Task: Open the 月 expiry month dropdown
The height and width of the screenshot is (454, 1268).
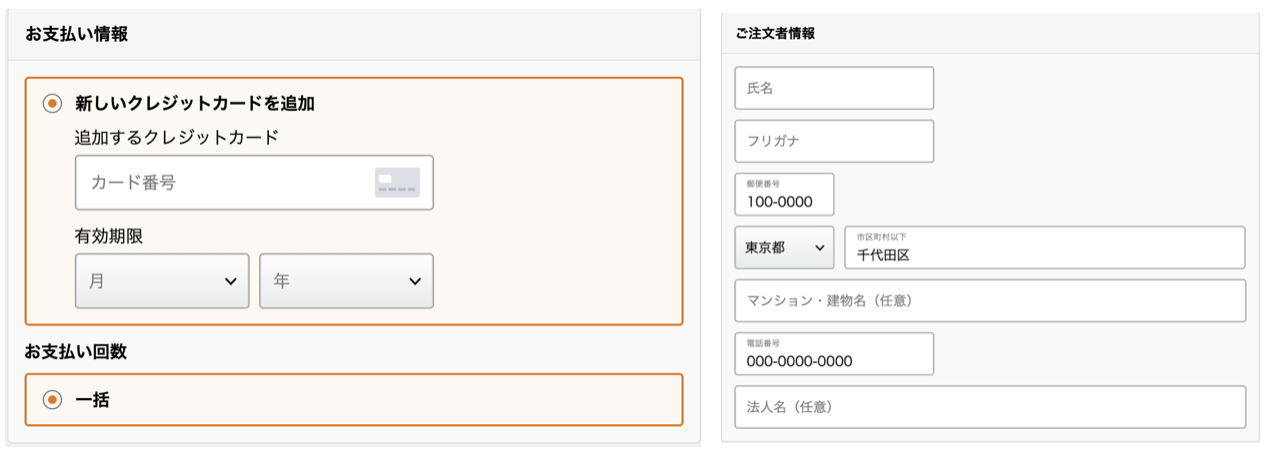Action: pos(162,281)
